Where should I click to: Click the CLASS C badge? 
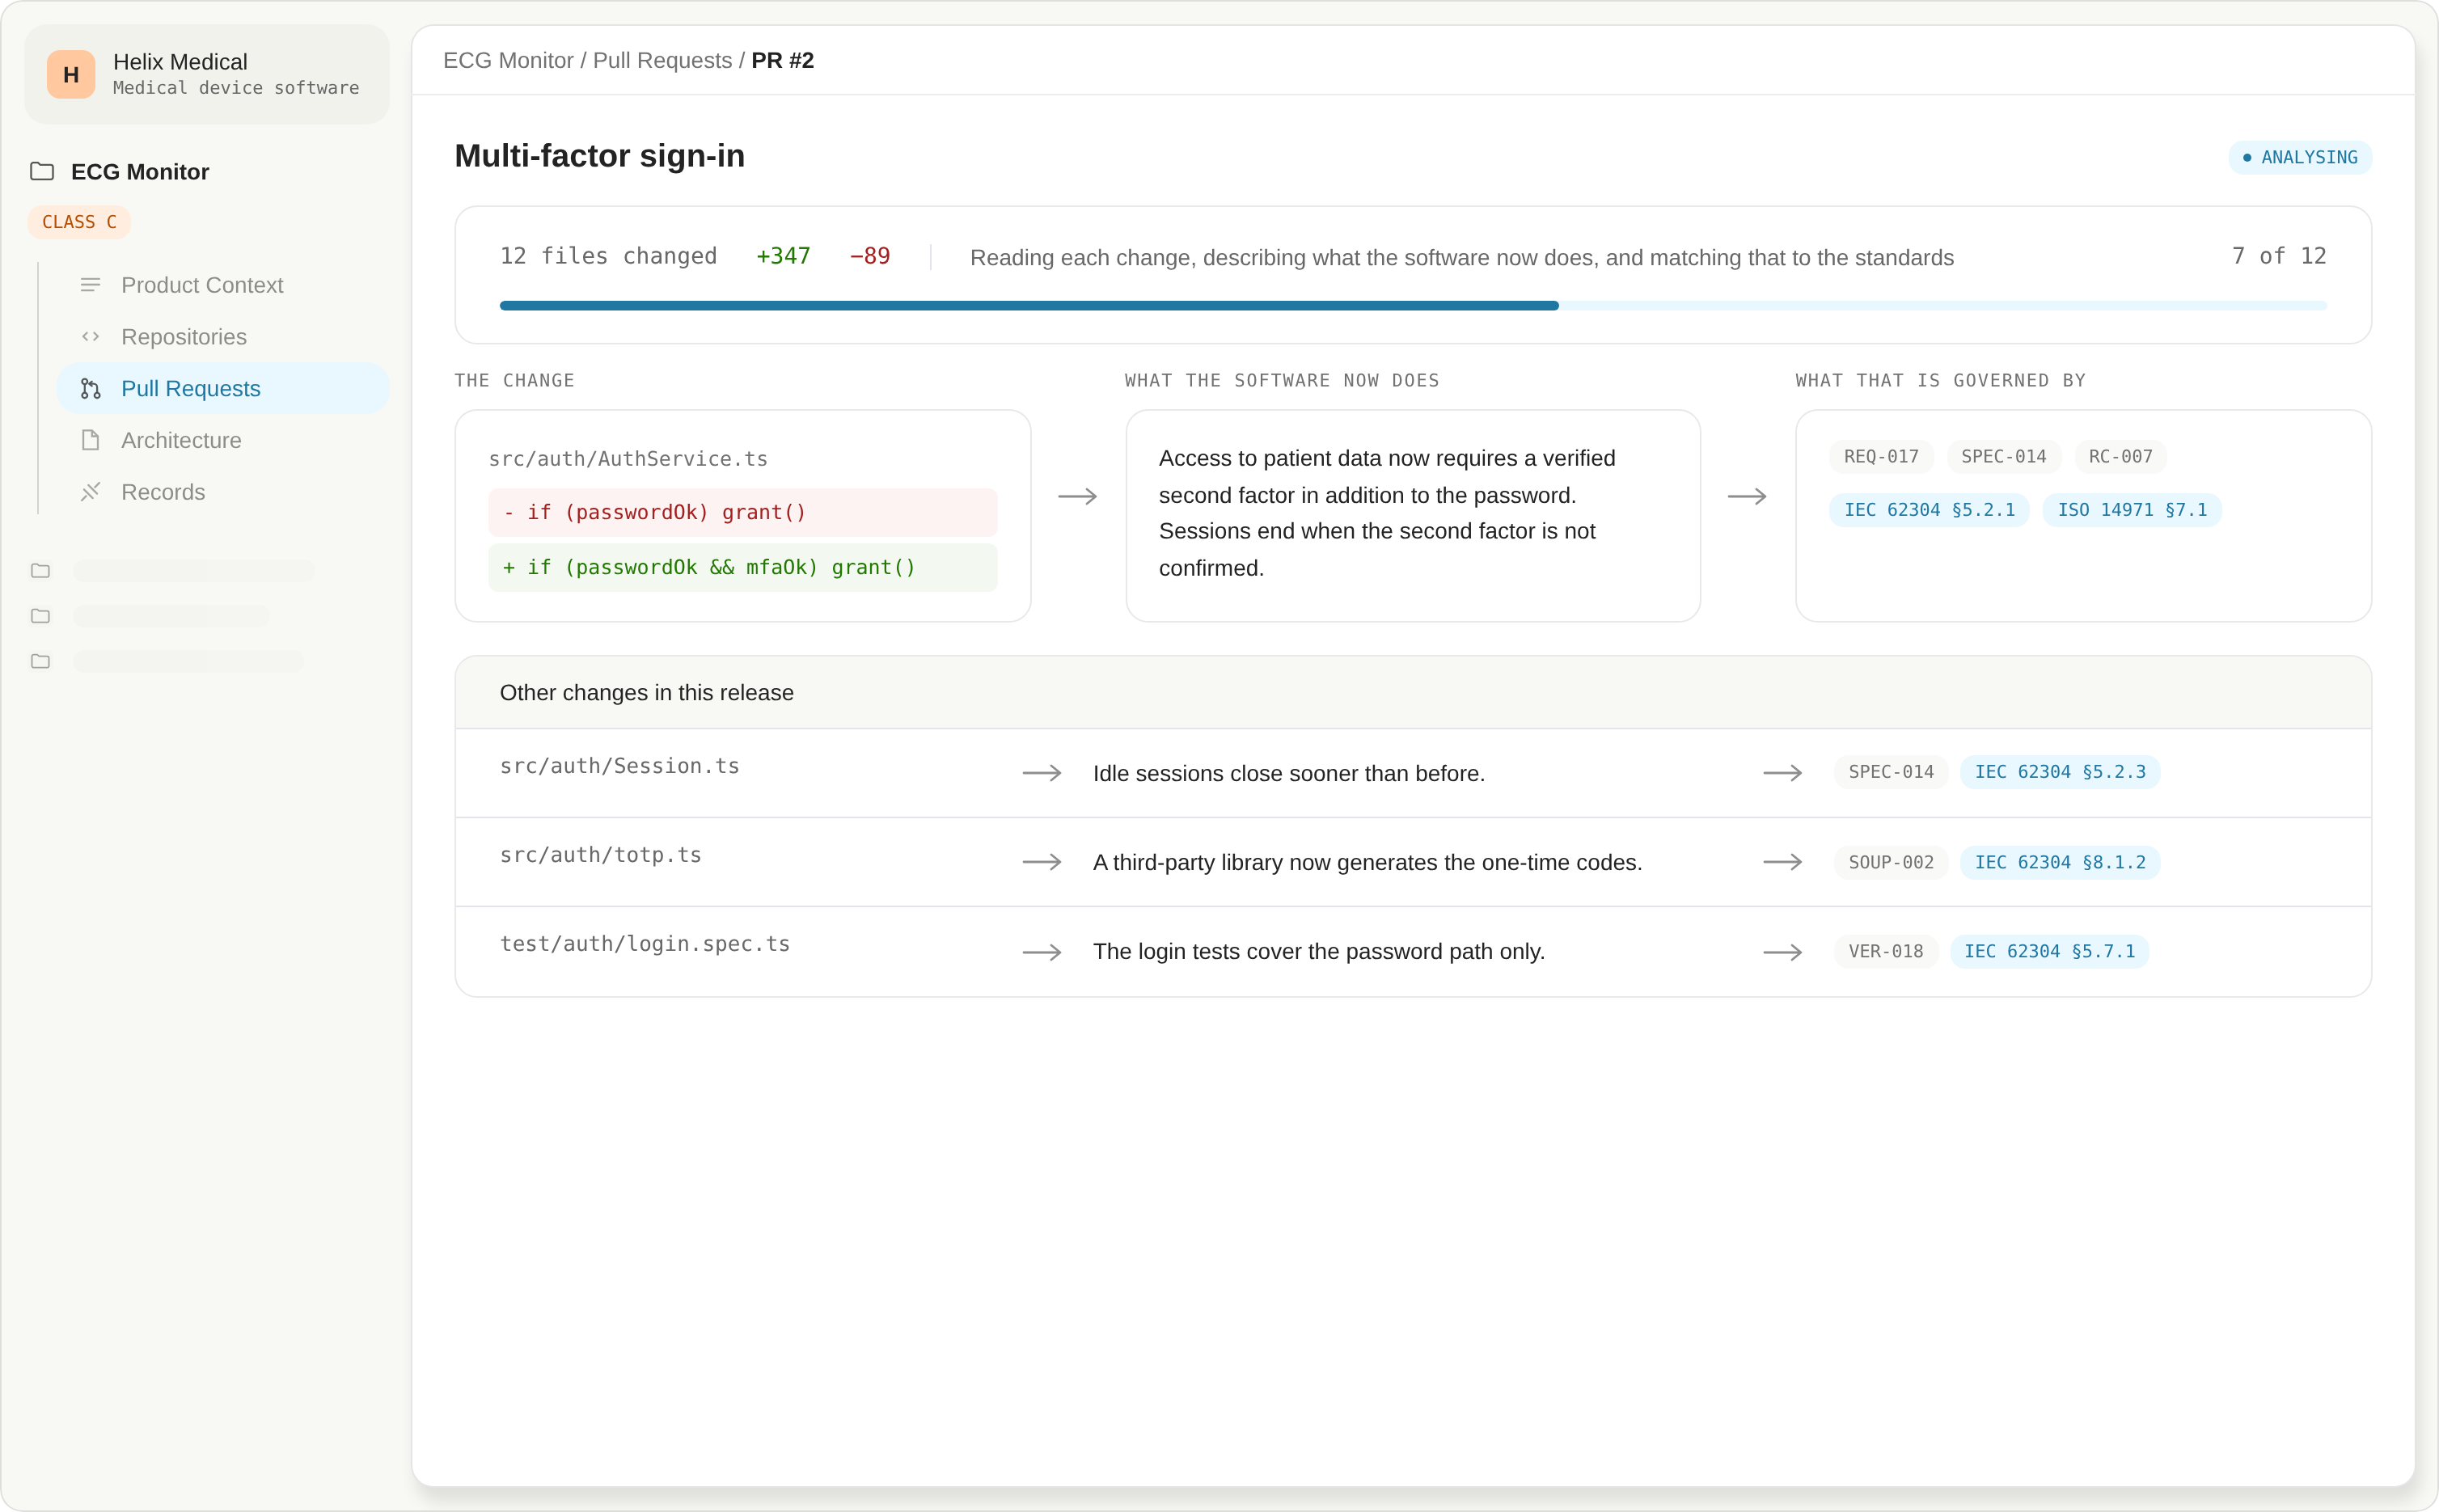pos(79,222)
